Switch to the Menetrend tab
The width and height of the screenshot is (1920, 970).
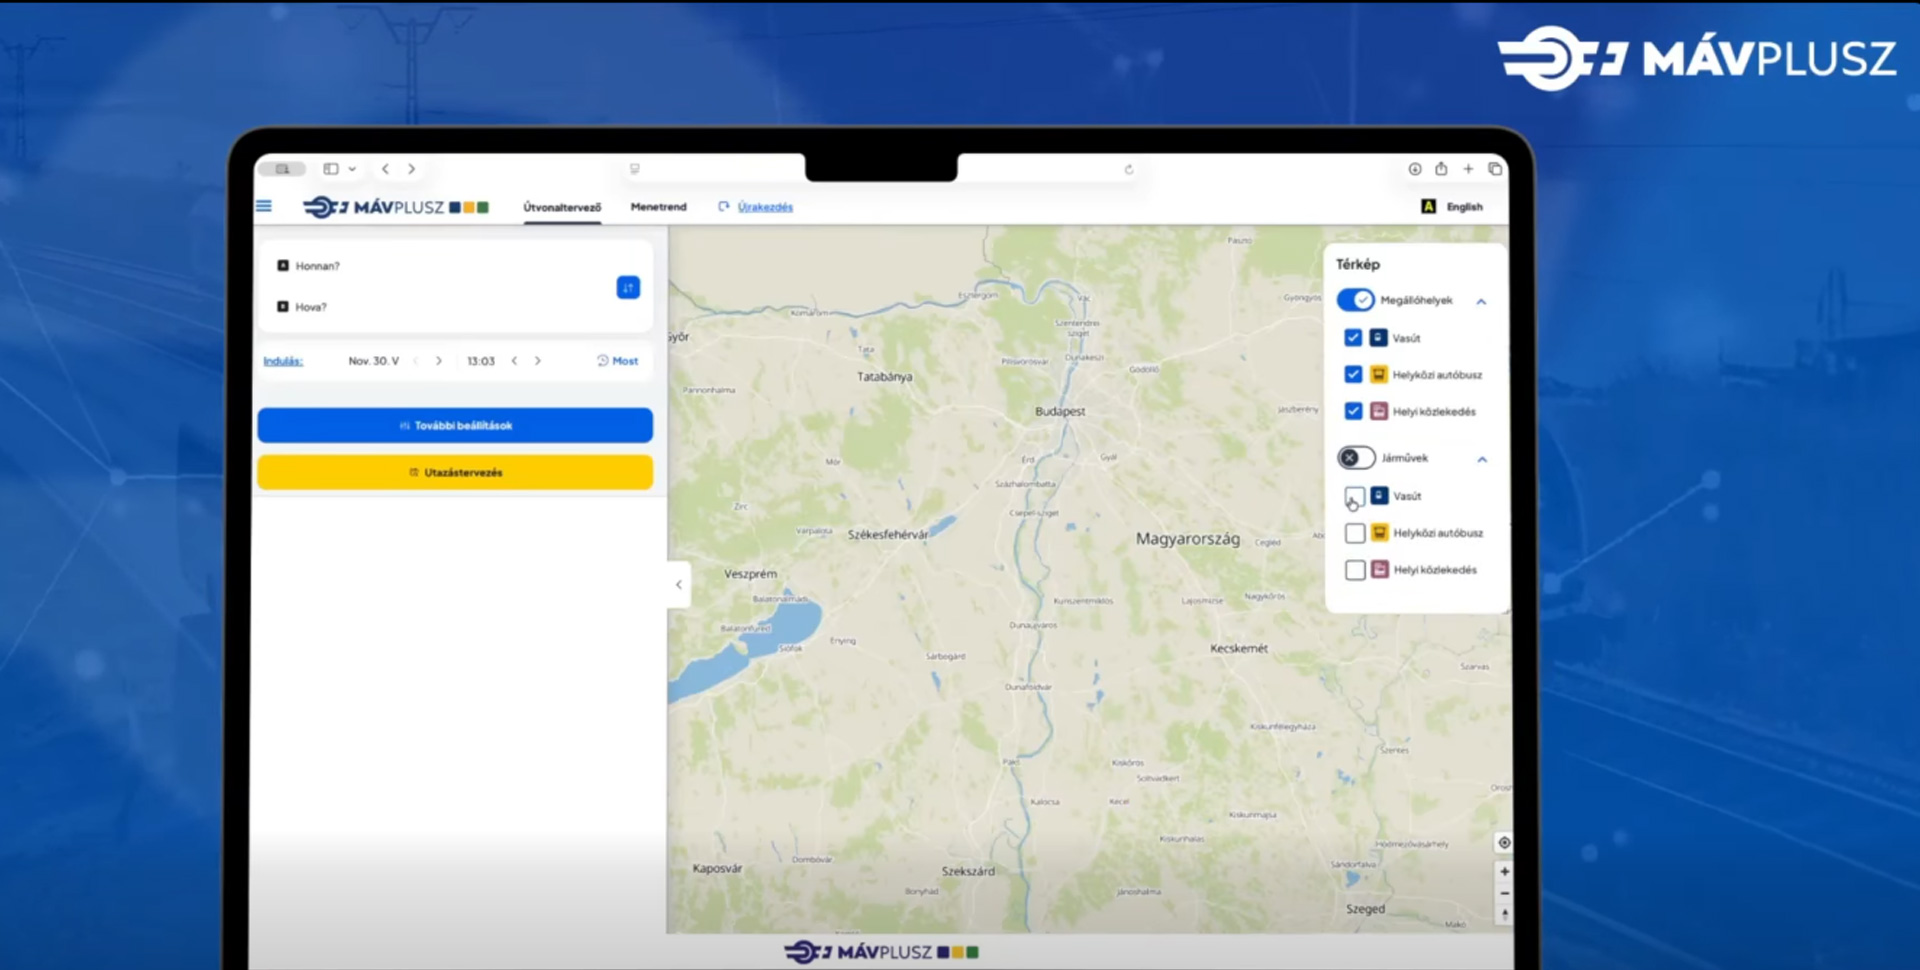tap(658, 207)
